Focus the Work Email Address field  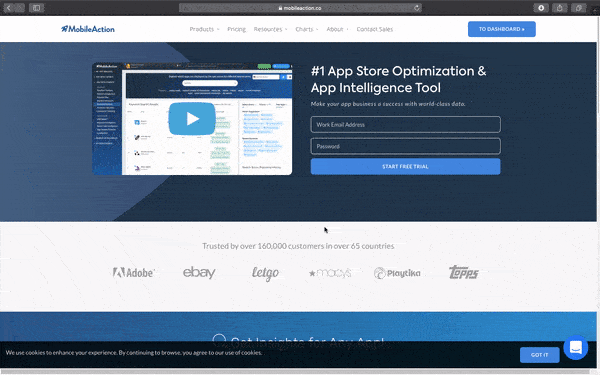(x=405, y=124)
